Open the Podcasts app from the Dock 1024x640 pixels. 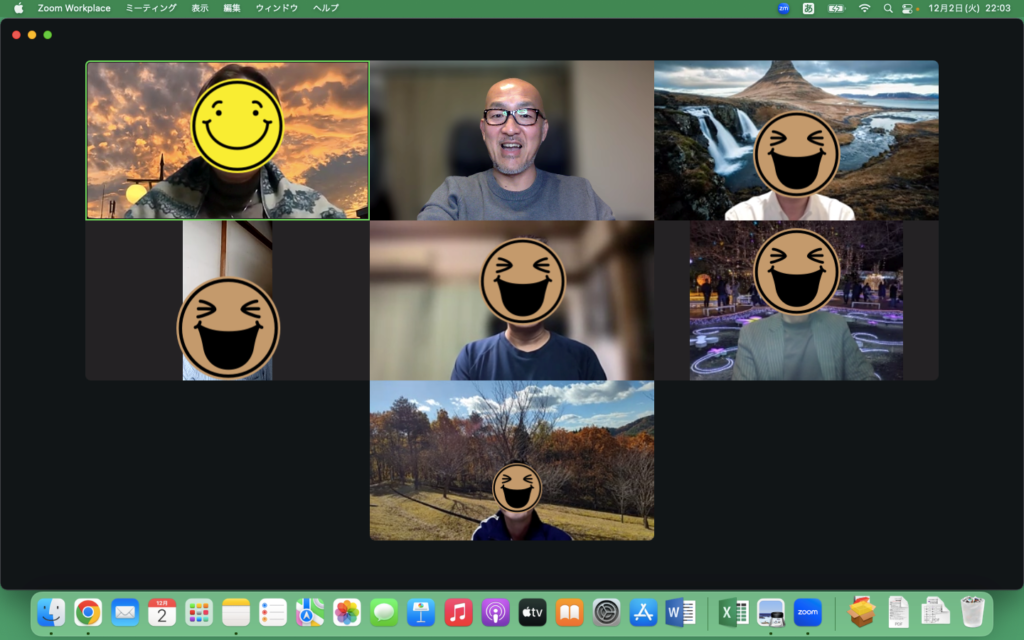pos(495,612)
